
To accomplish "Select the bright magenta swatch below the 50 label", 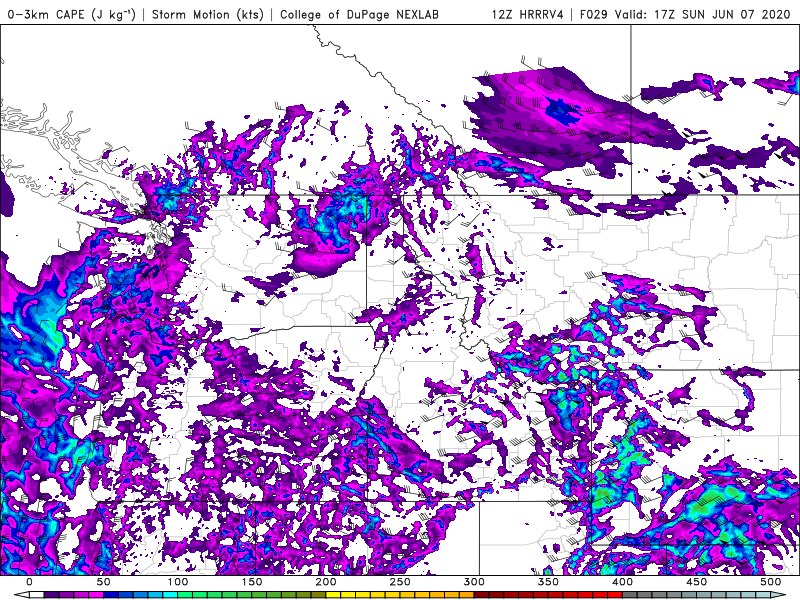I will coord(96,594).
